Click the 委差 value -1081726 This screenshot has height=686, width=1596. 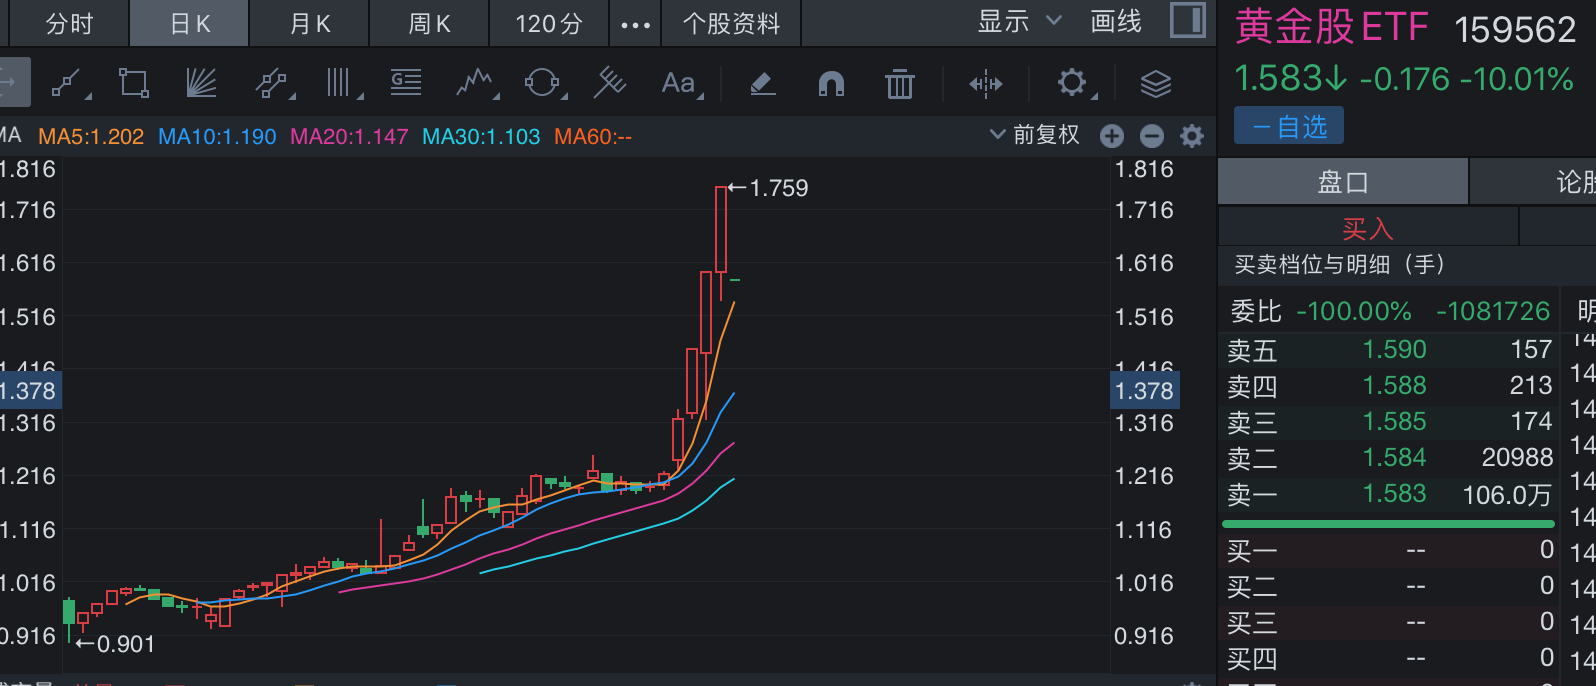[x=1493, y=312]
